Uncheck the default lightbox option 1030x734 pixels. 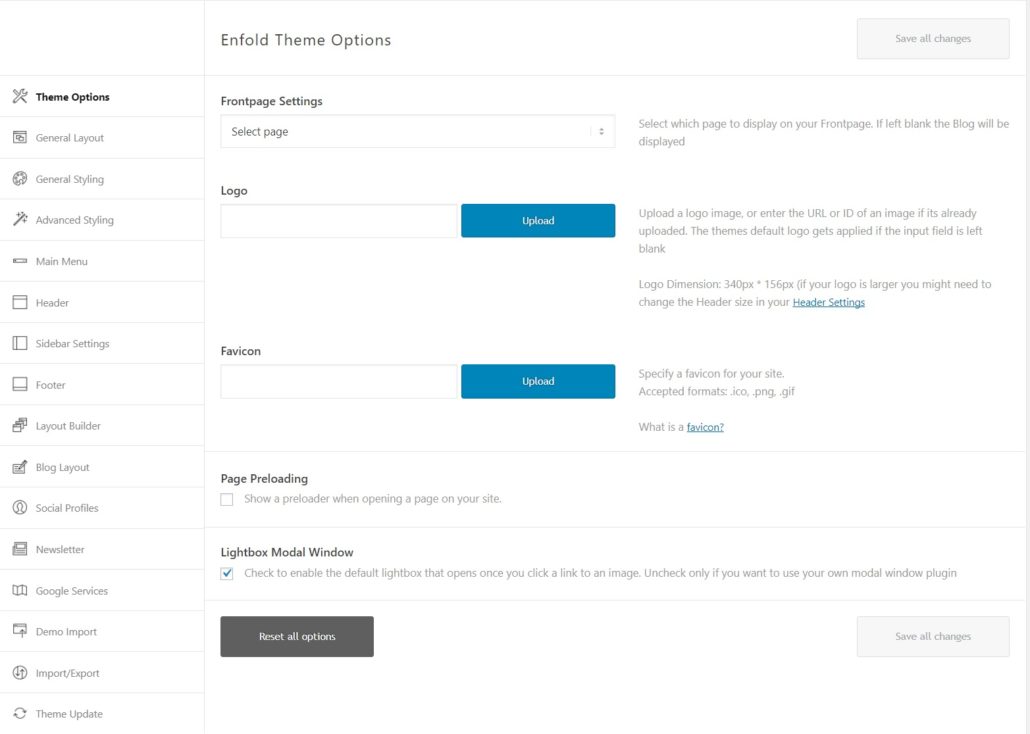pyautogui.click(x=227, y=572)
